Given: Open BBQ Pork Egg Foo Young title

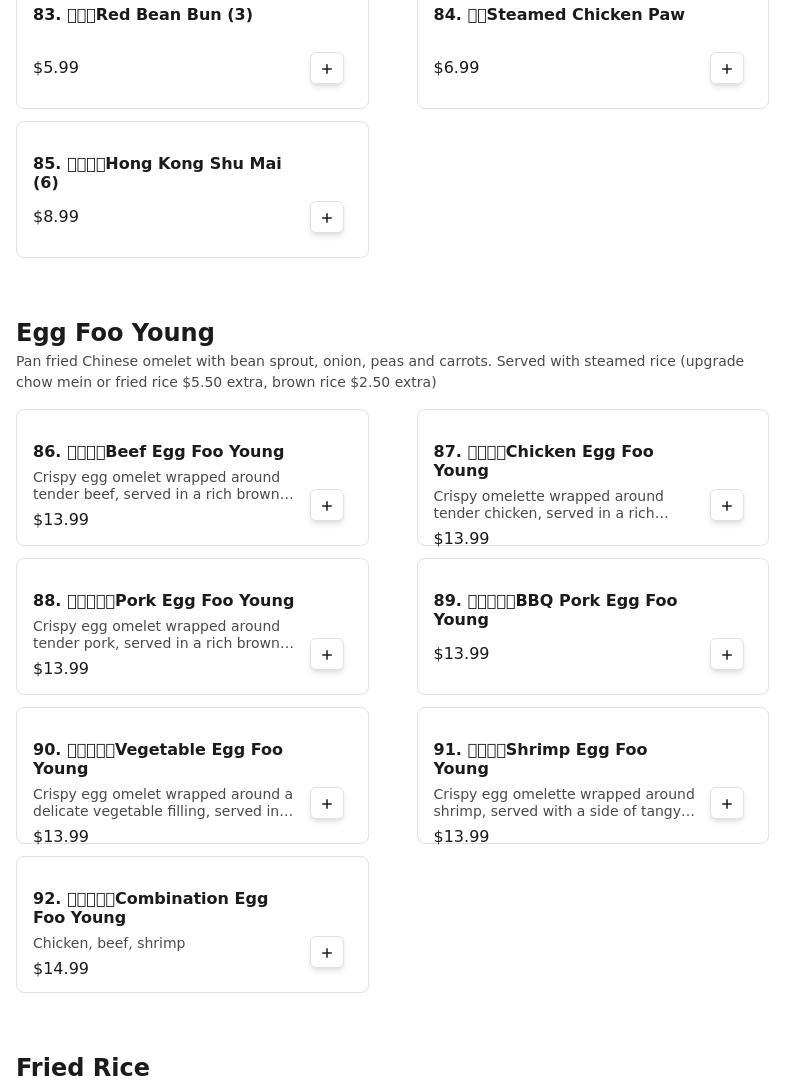Looking at the screenshot, I should (x=555, y=610).
